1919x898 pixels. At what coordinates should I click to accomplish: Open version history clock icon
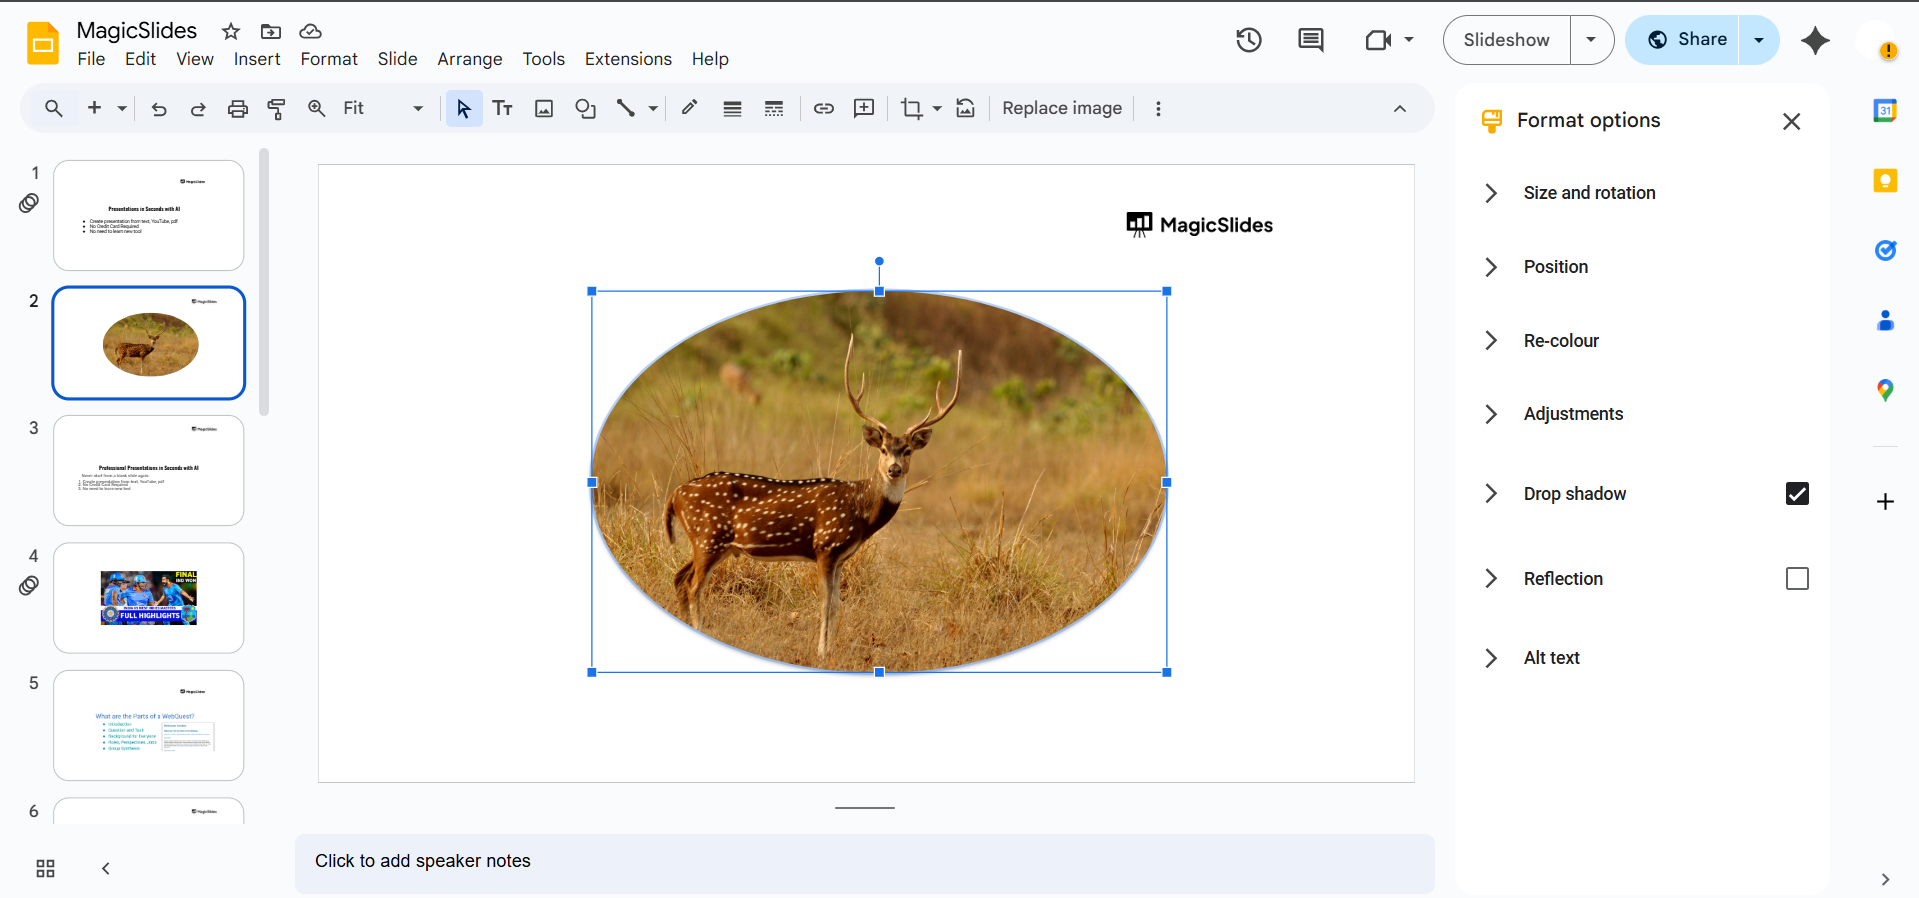point(1248,40)
